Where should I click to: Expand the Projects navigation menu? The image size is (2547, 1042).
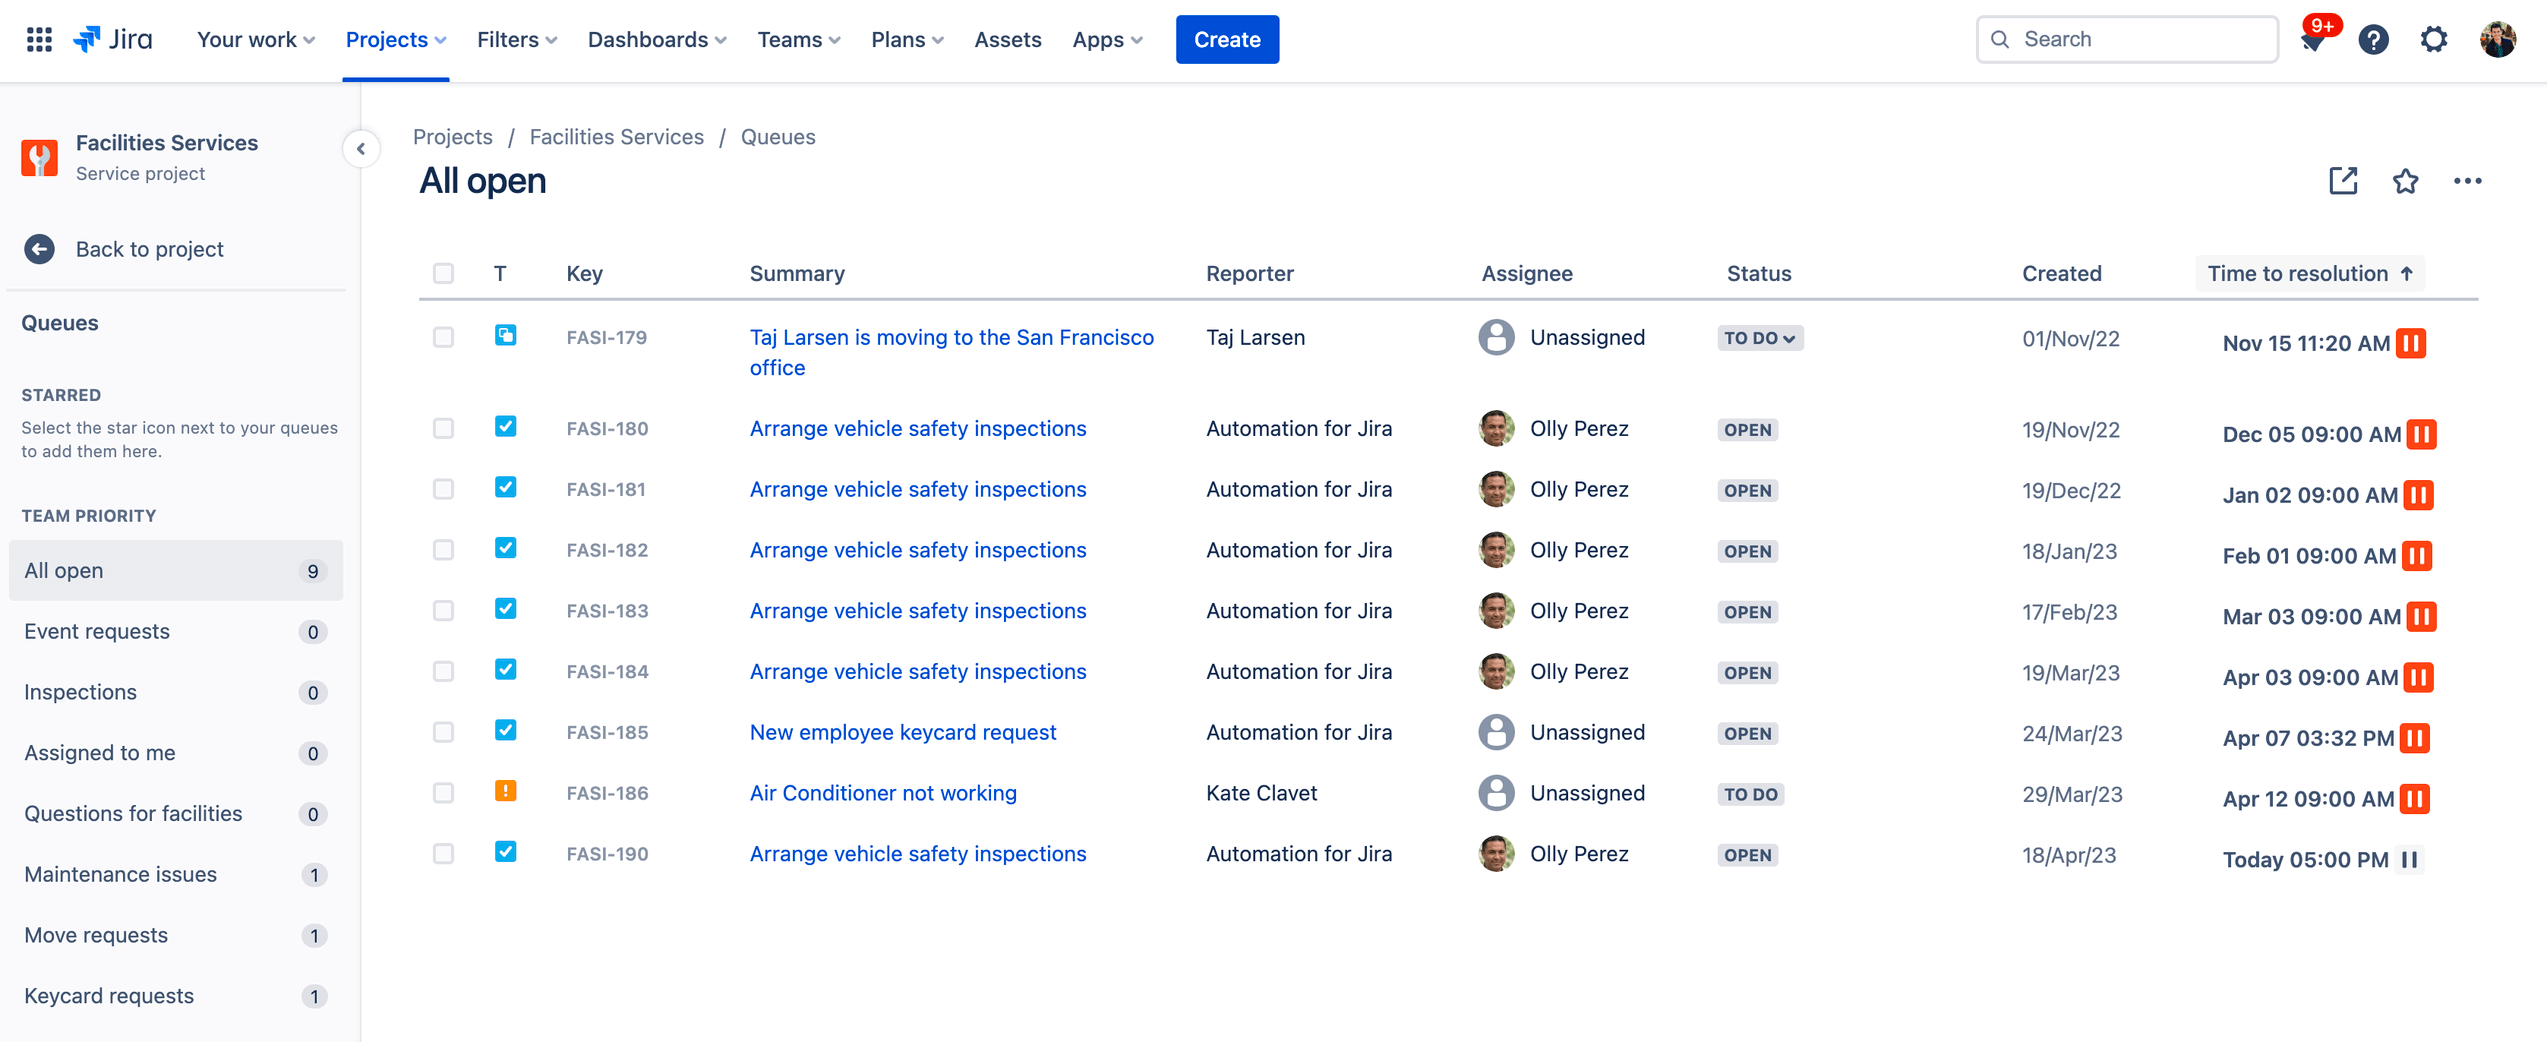[395, 39]
